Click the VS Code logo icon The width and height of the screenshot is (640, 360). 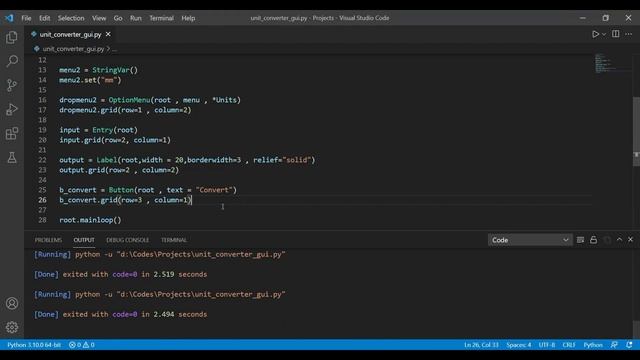click(9, 18)
